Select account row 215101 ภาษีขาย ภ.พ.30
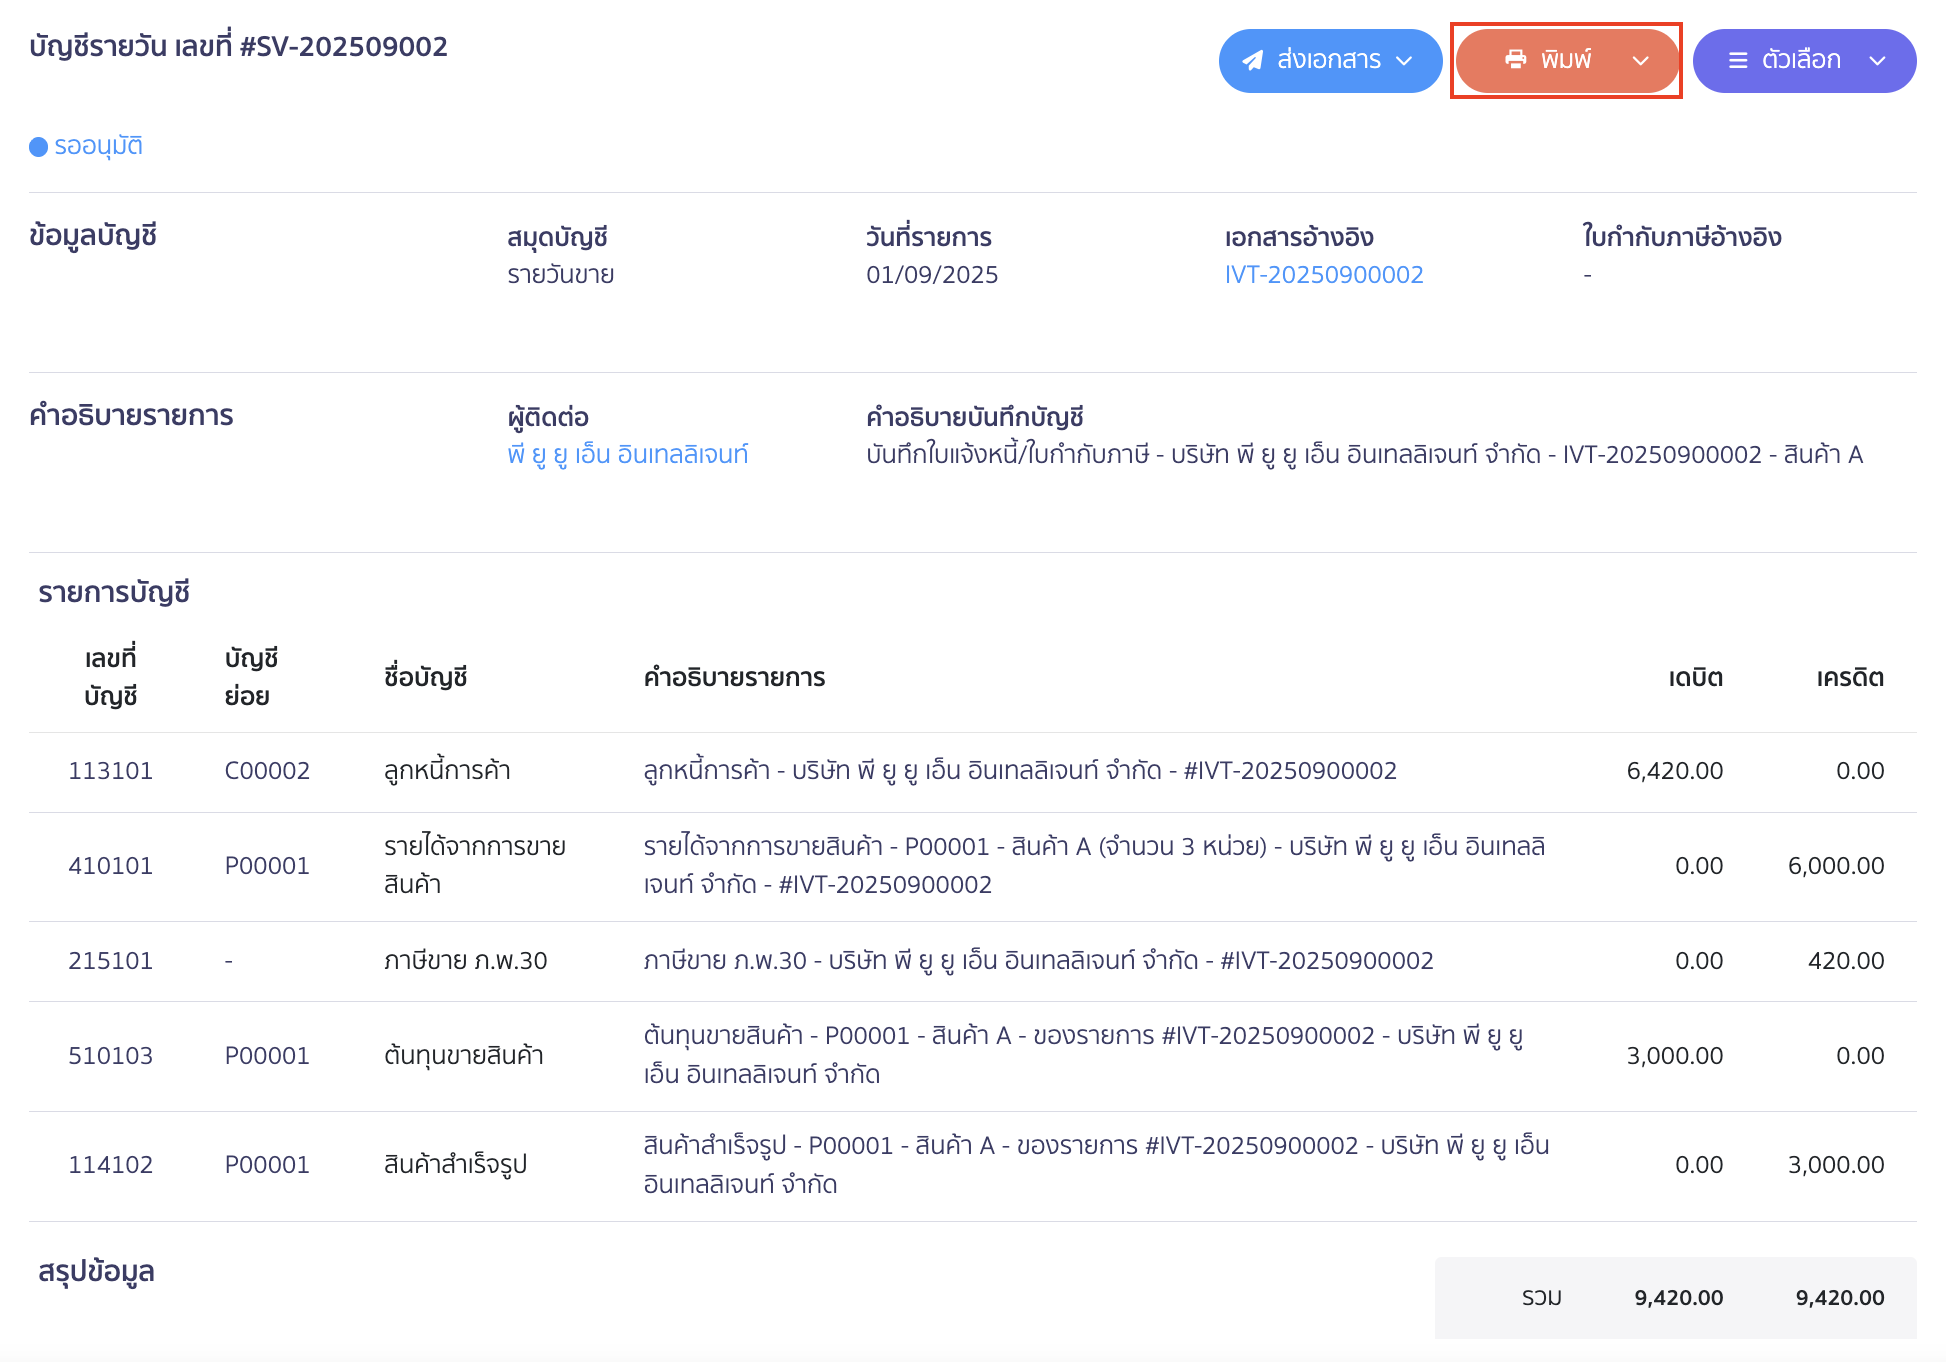Viewport: 1946px width, 1362px height. 465,961
